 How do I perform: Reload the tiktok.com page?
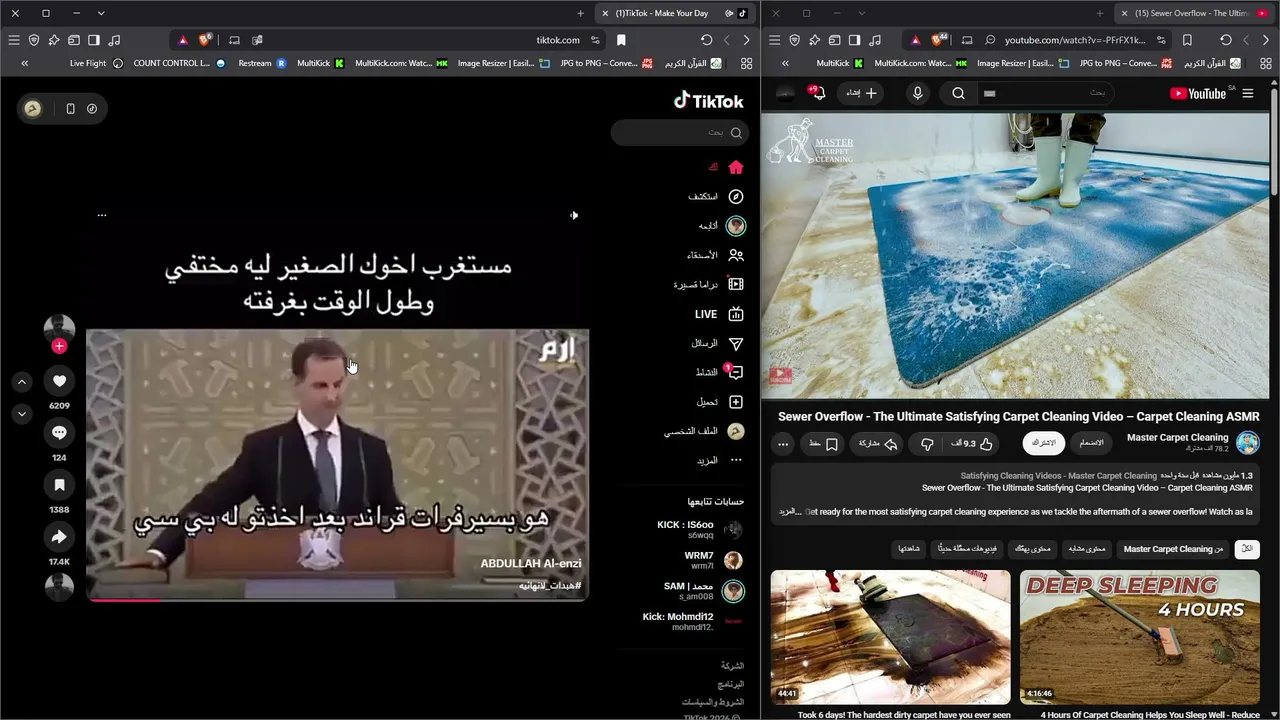click(706, 40)
